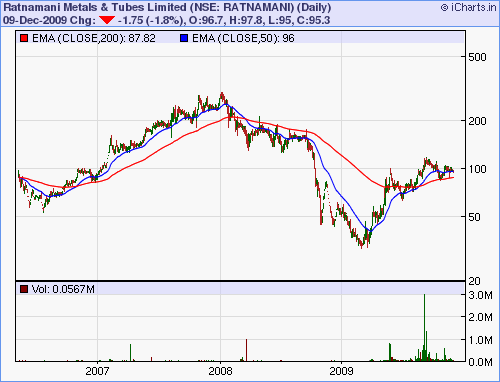Click the 100 price axis label
Viewport: 500px width, 382px height.
[477, 169]
